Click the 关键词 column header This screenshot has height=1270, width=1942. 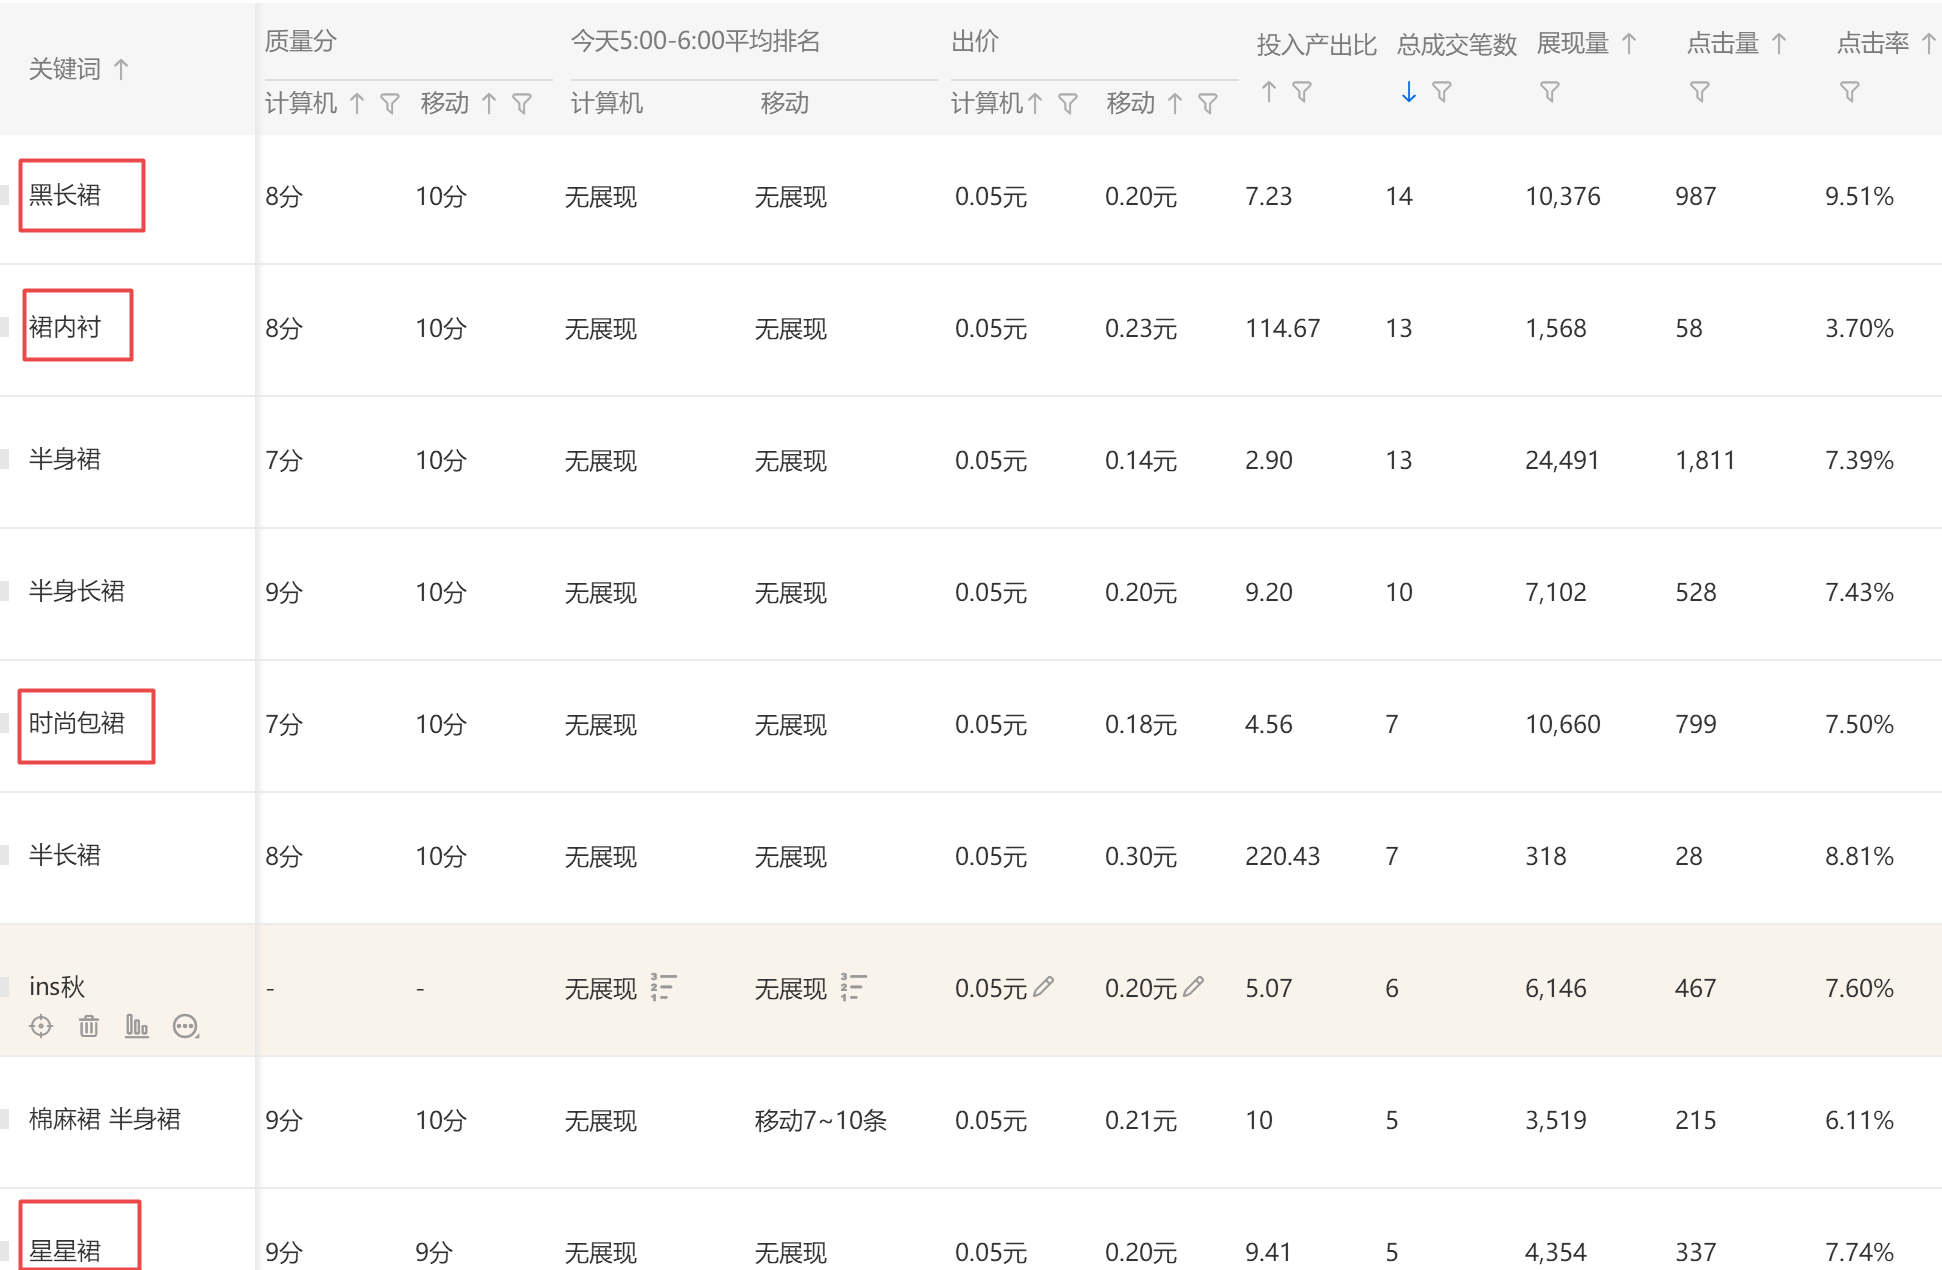coord(65,69)
